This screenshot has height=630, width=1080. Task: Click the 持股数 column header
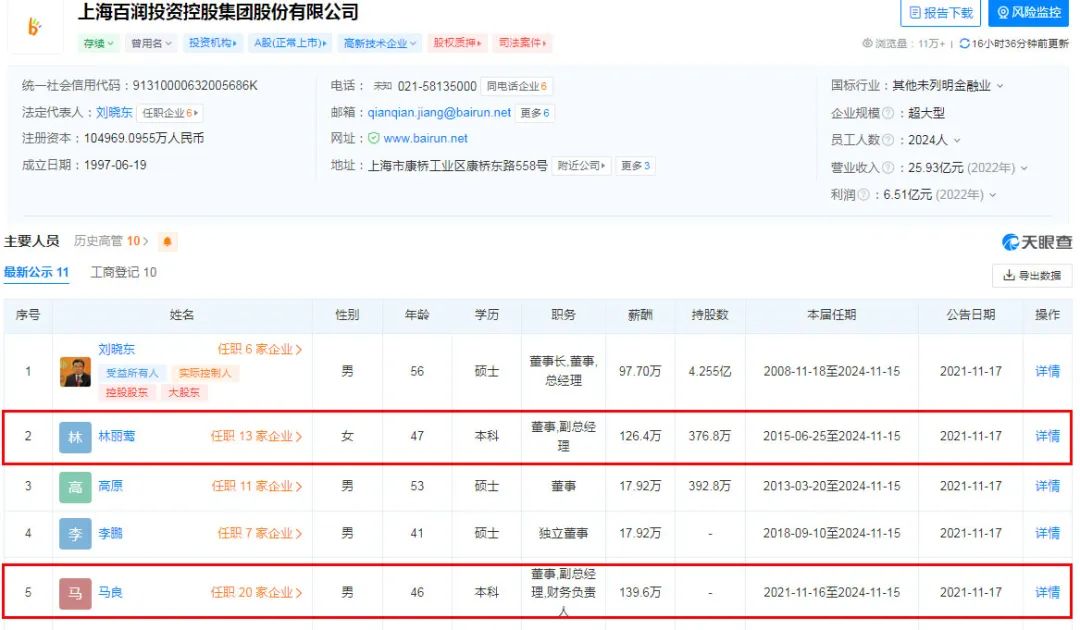pos(710,315)
